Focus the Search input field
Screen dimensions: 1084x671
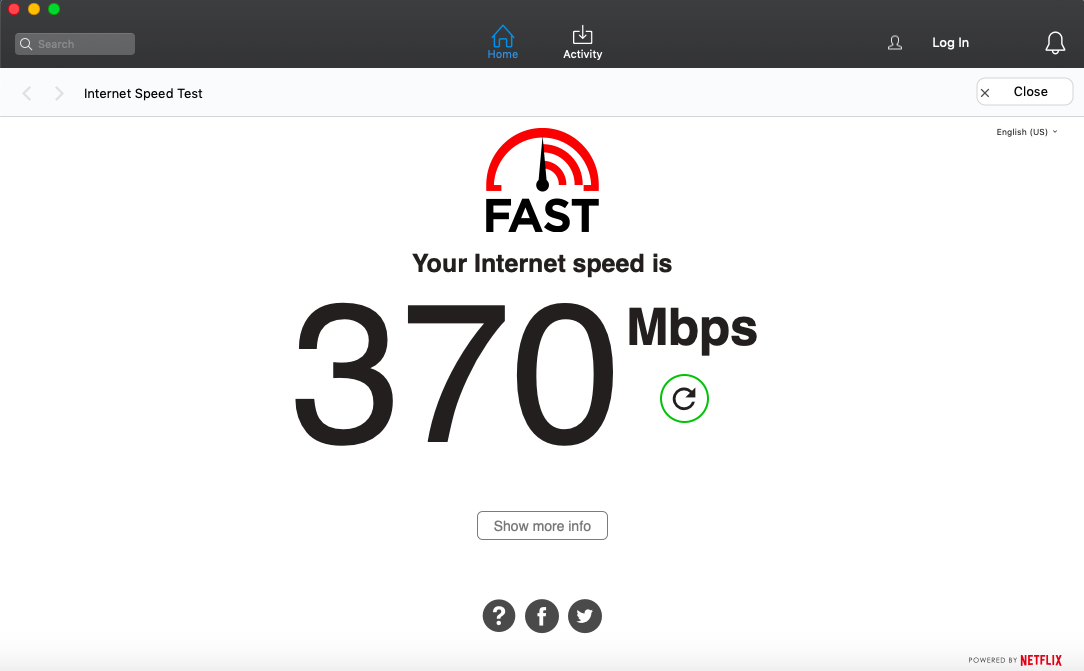[75, 44]
